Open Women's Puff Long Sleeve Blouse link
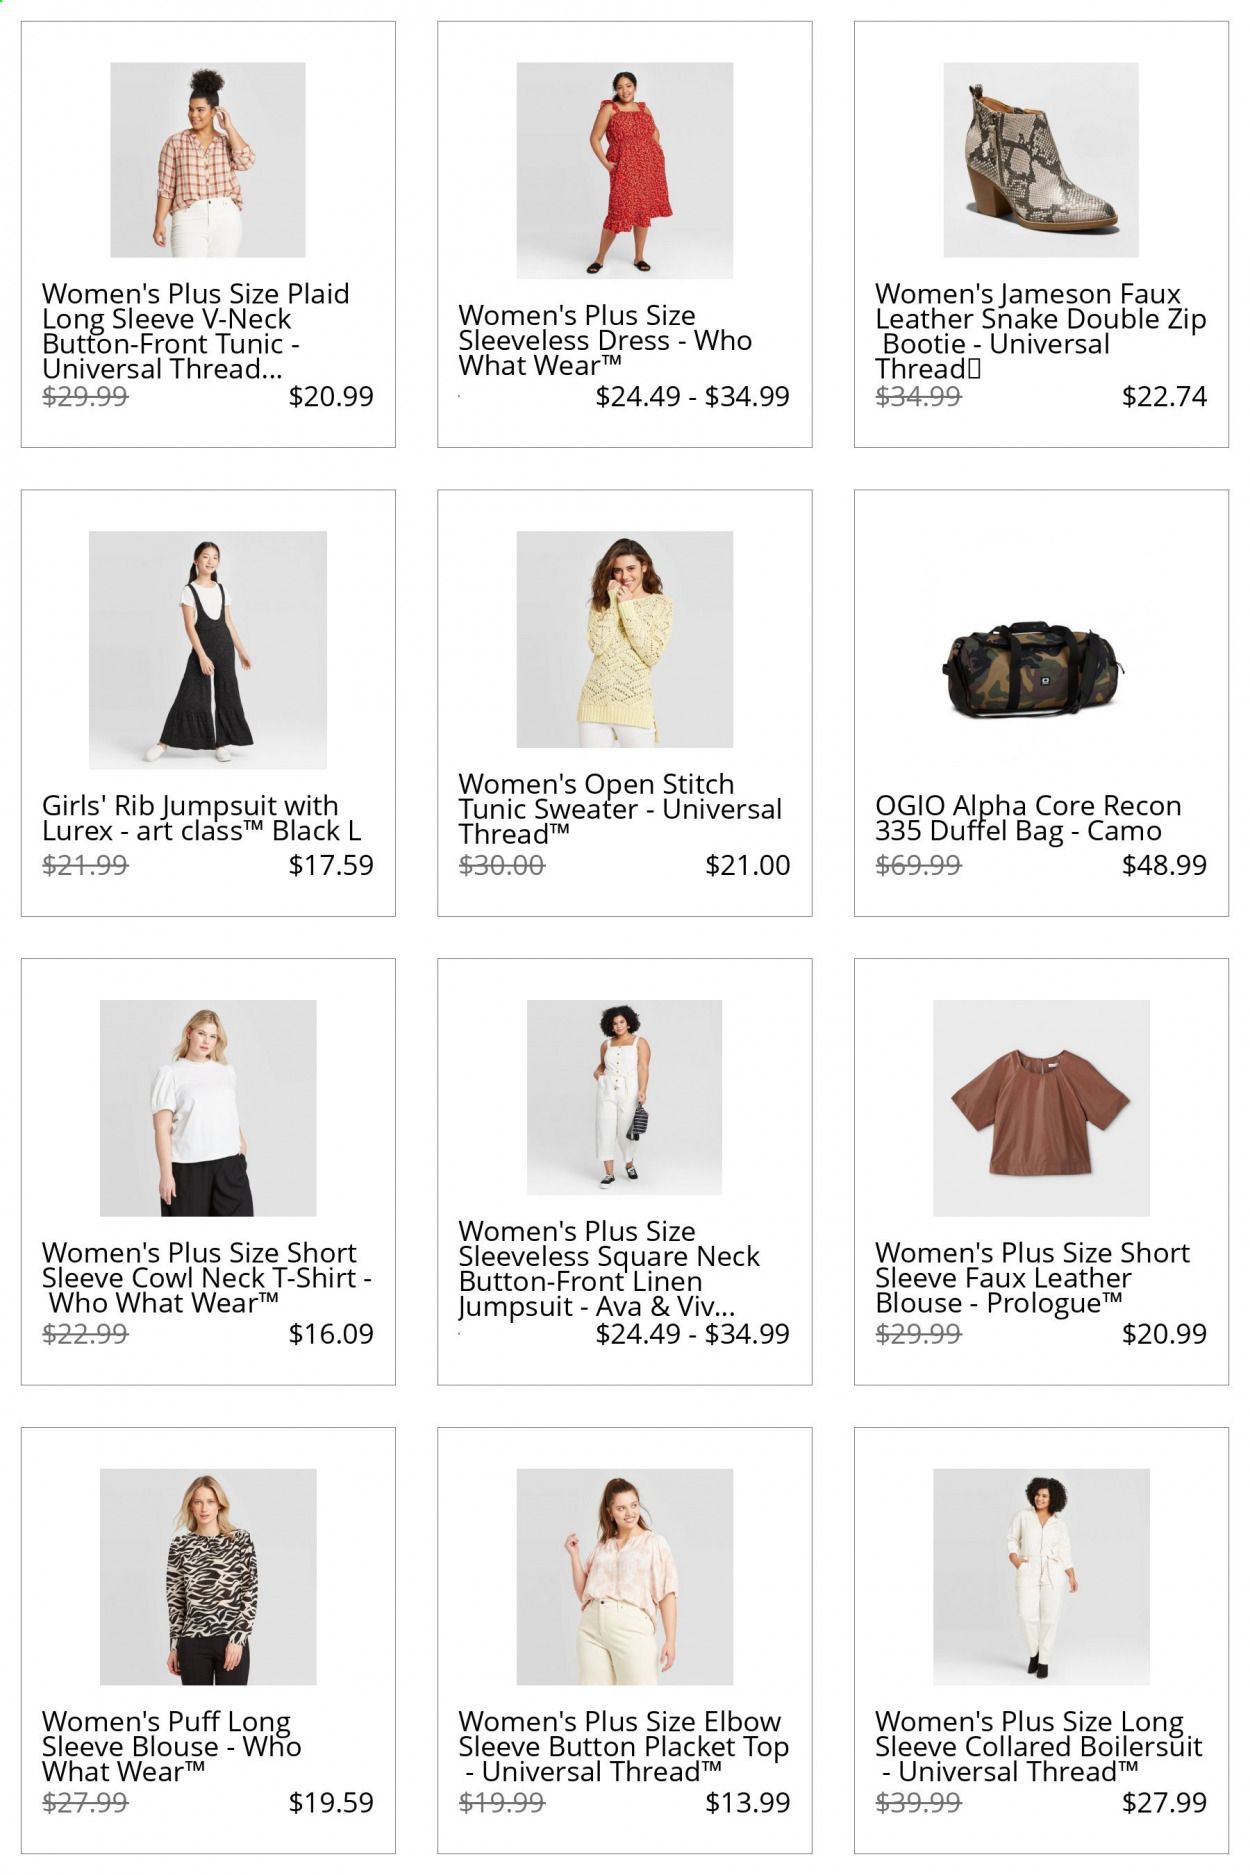The height and width of the screenshot is (1875, 1250). point(171,1746)
